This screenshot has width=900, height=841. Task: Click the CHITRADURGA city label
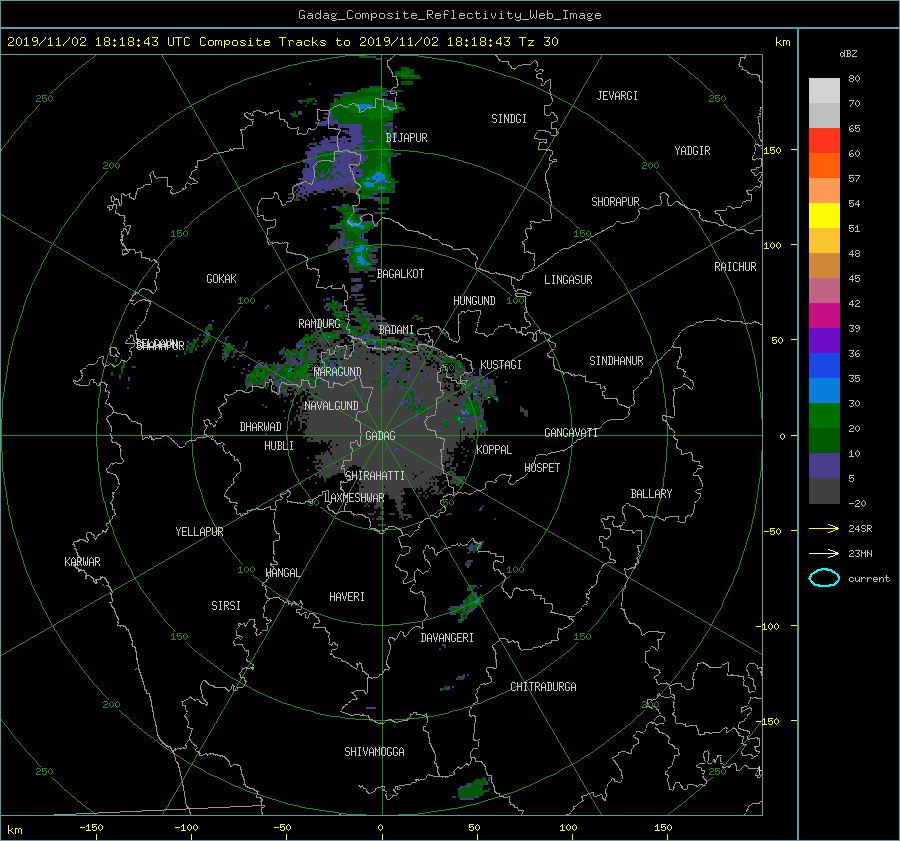click(543, 687)
